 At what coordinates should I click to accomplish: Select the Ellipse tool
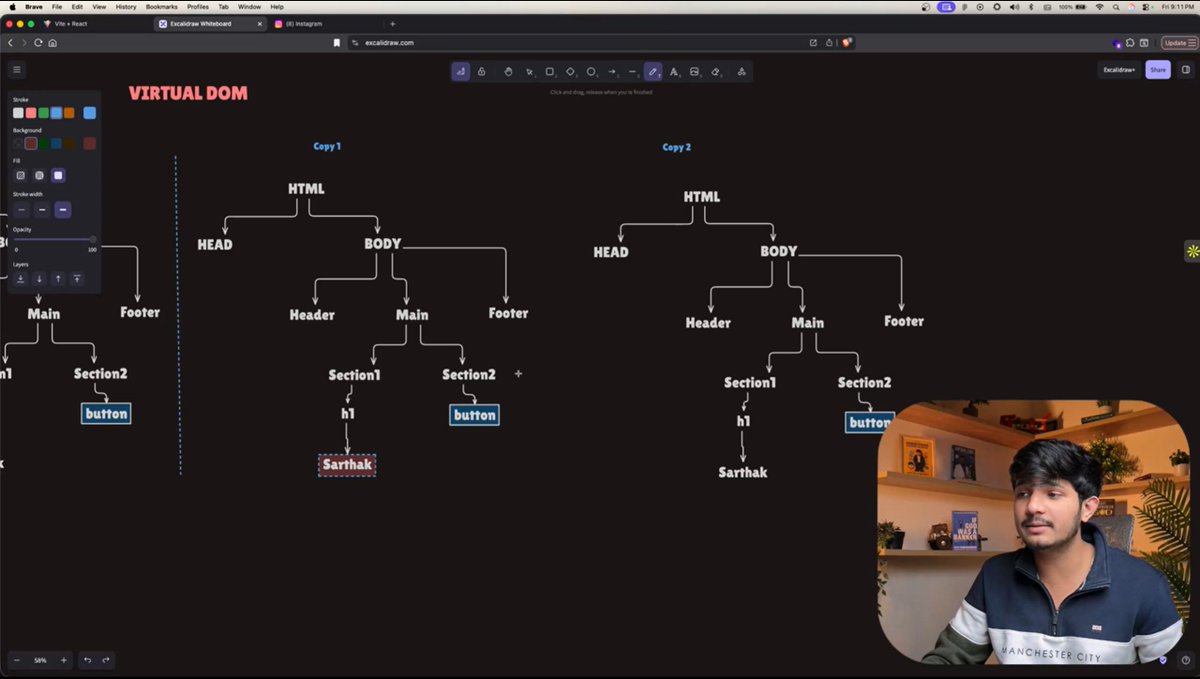click(x=592, y=71)
